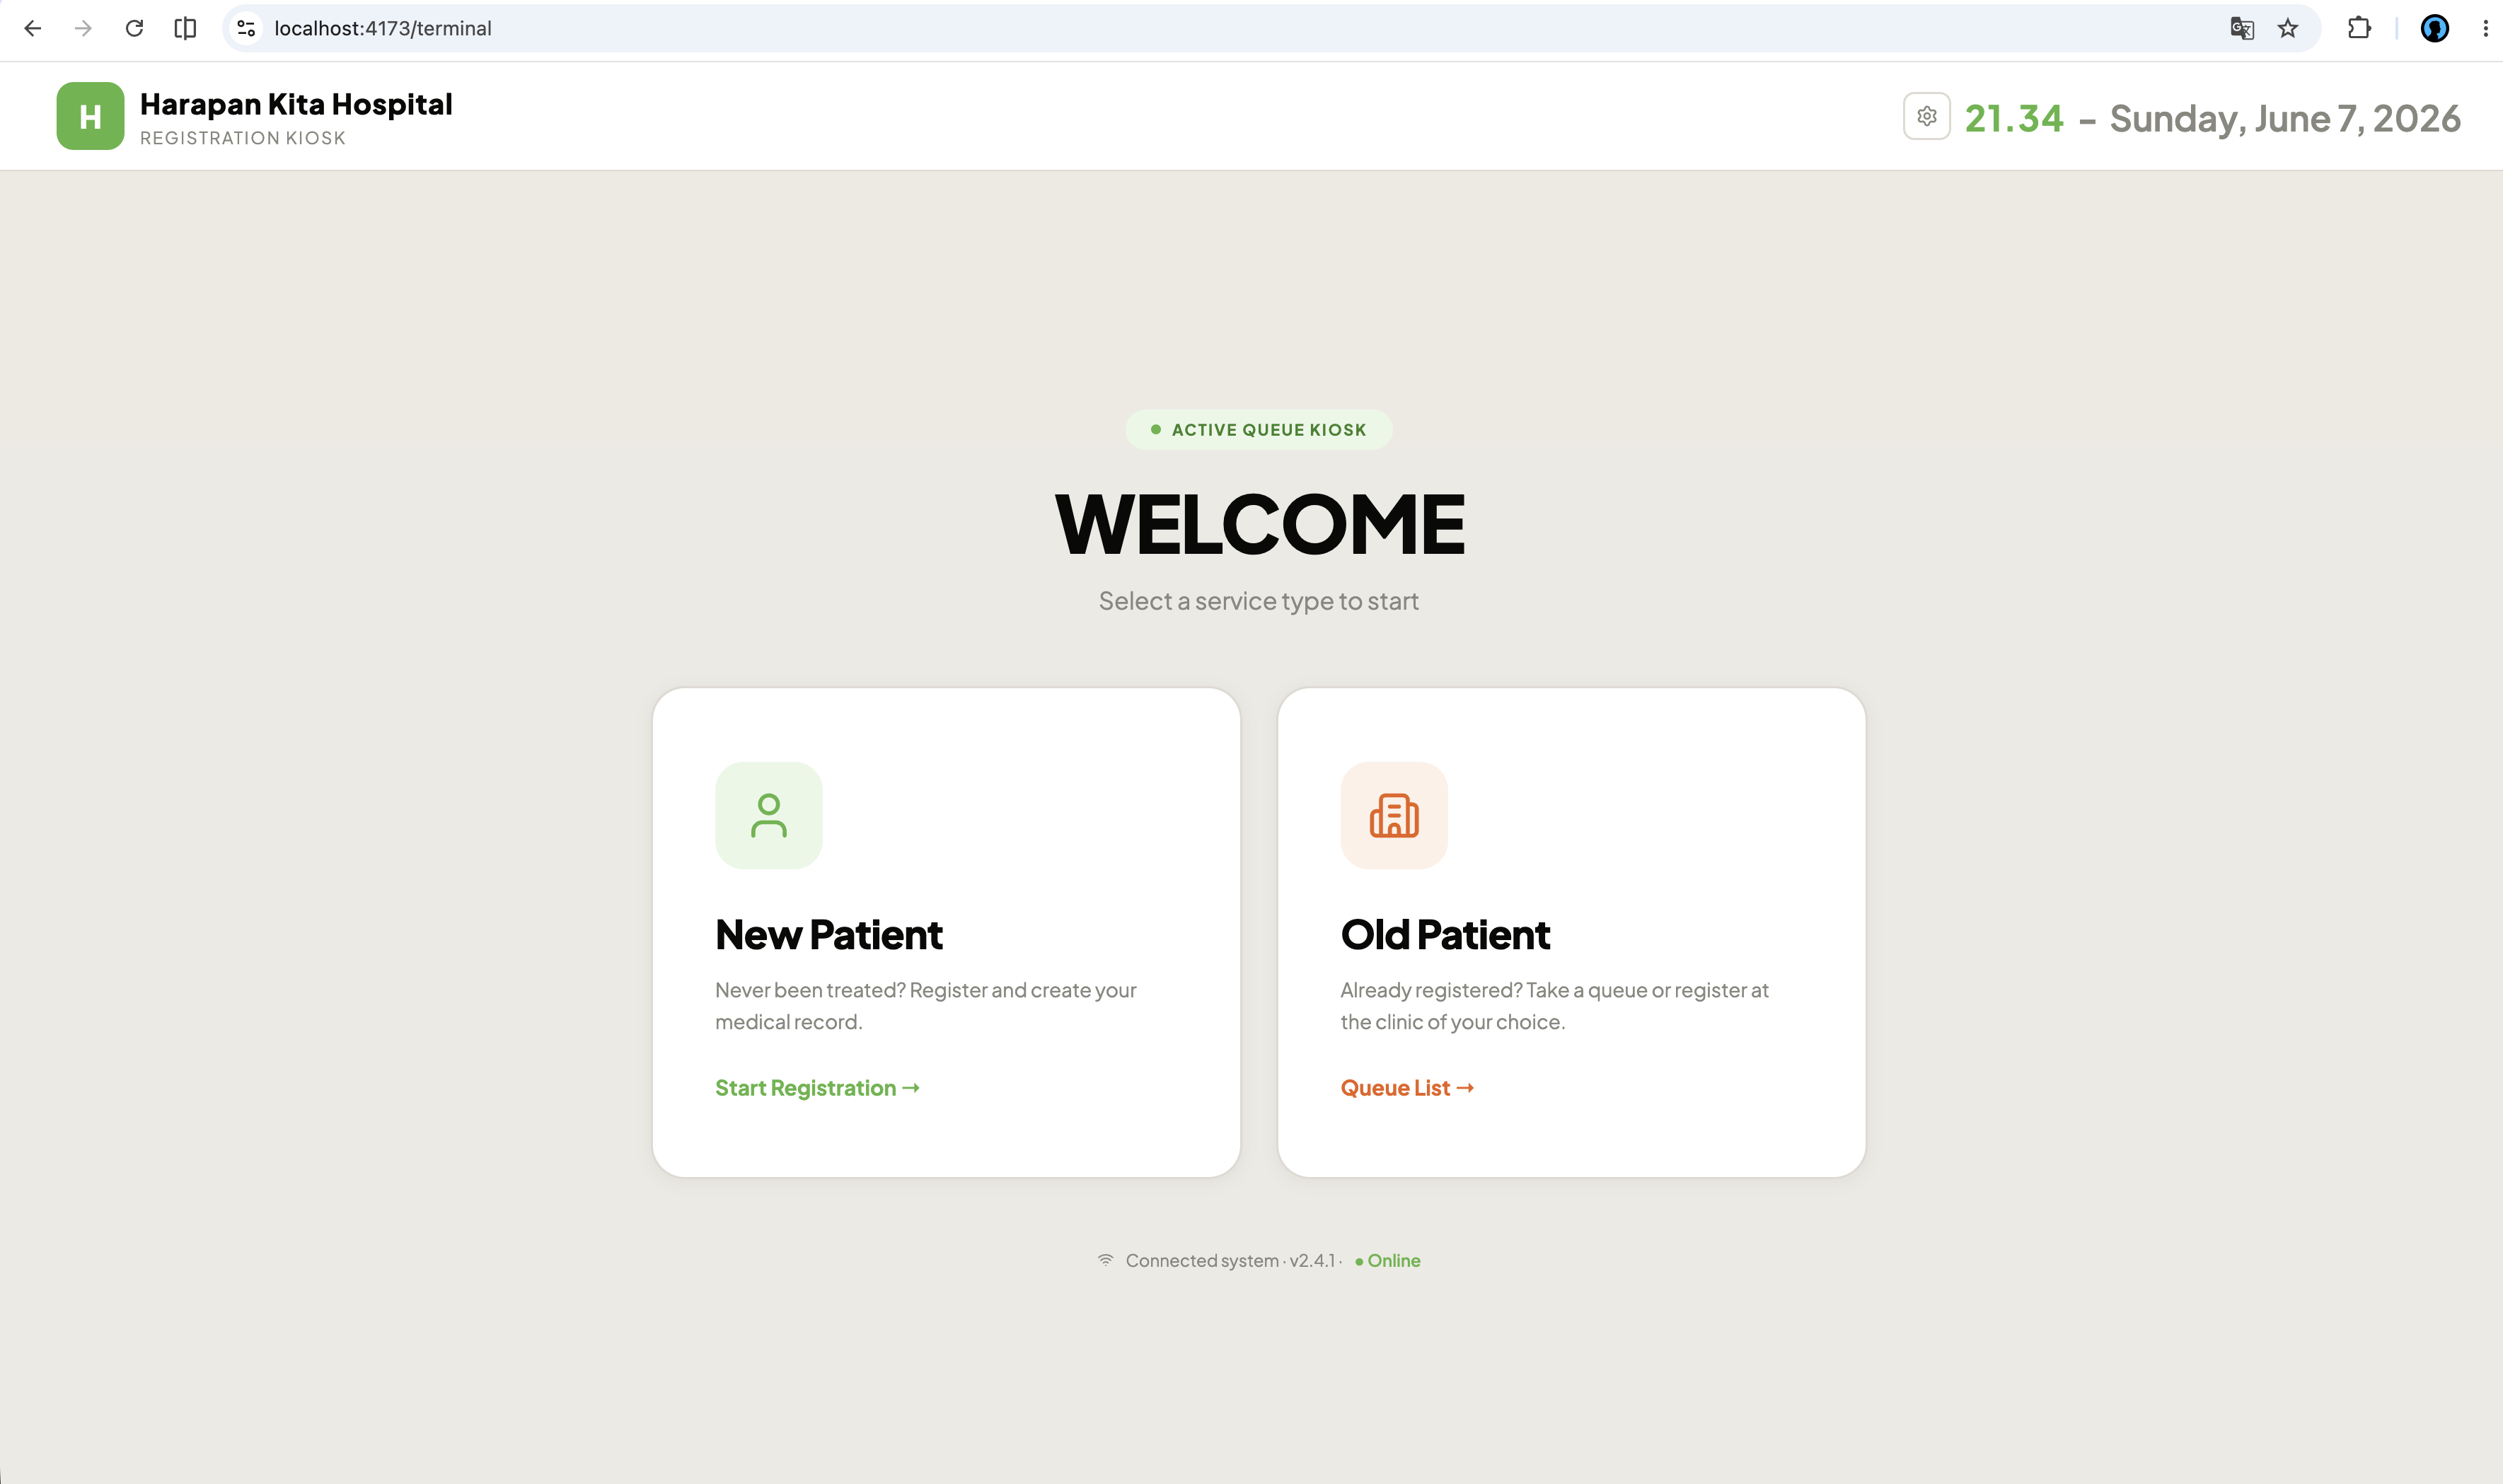
Task: Click 'Select a service type to start' text
Action: 1258,601
